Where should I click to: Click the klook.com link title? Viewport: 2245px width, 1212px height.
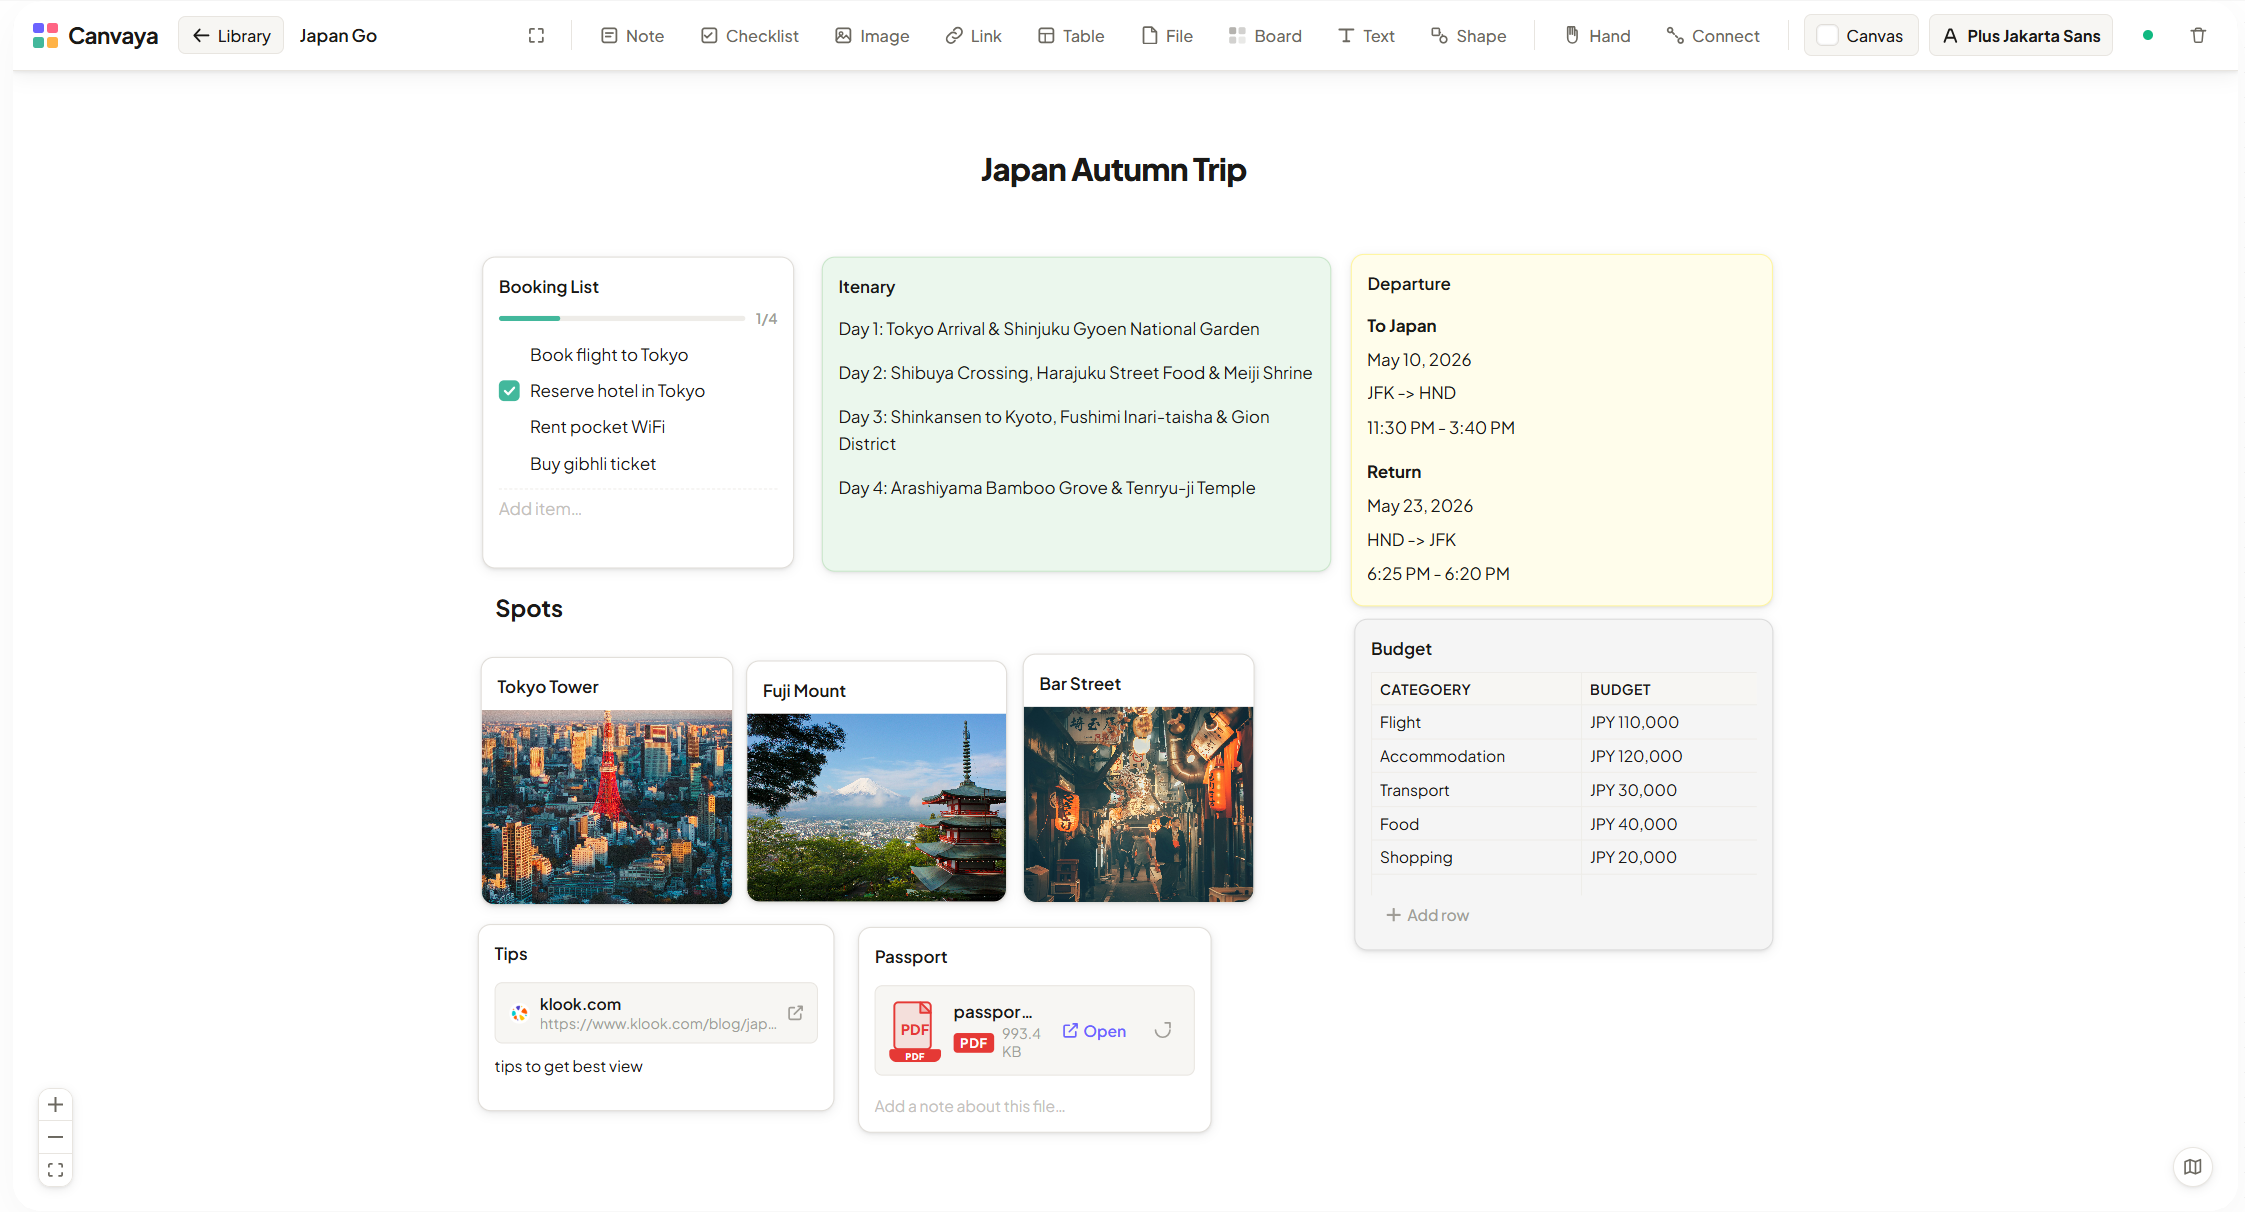coord(580,1004)
